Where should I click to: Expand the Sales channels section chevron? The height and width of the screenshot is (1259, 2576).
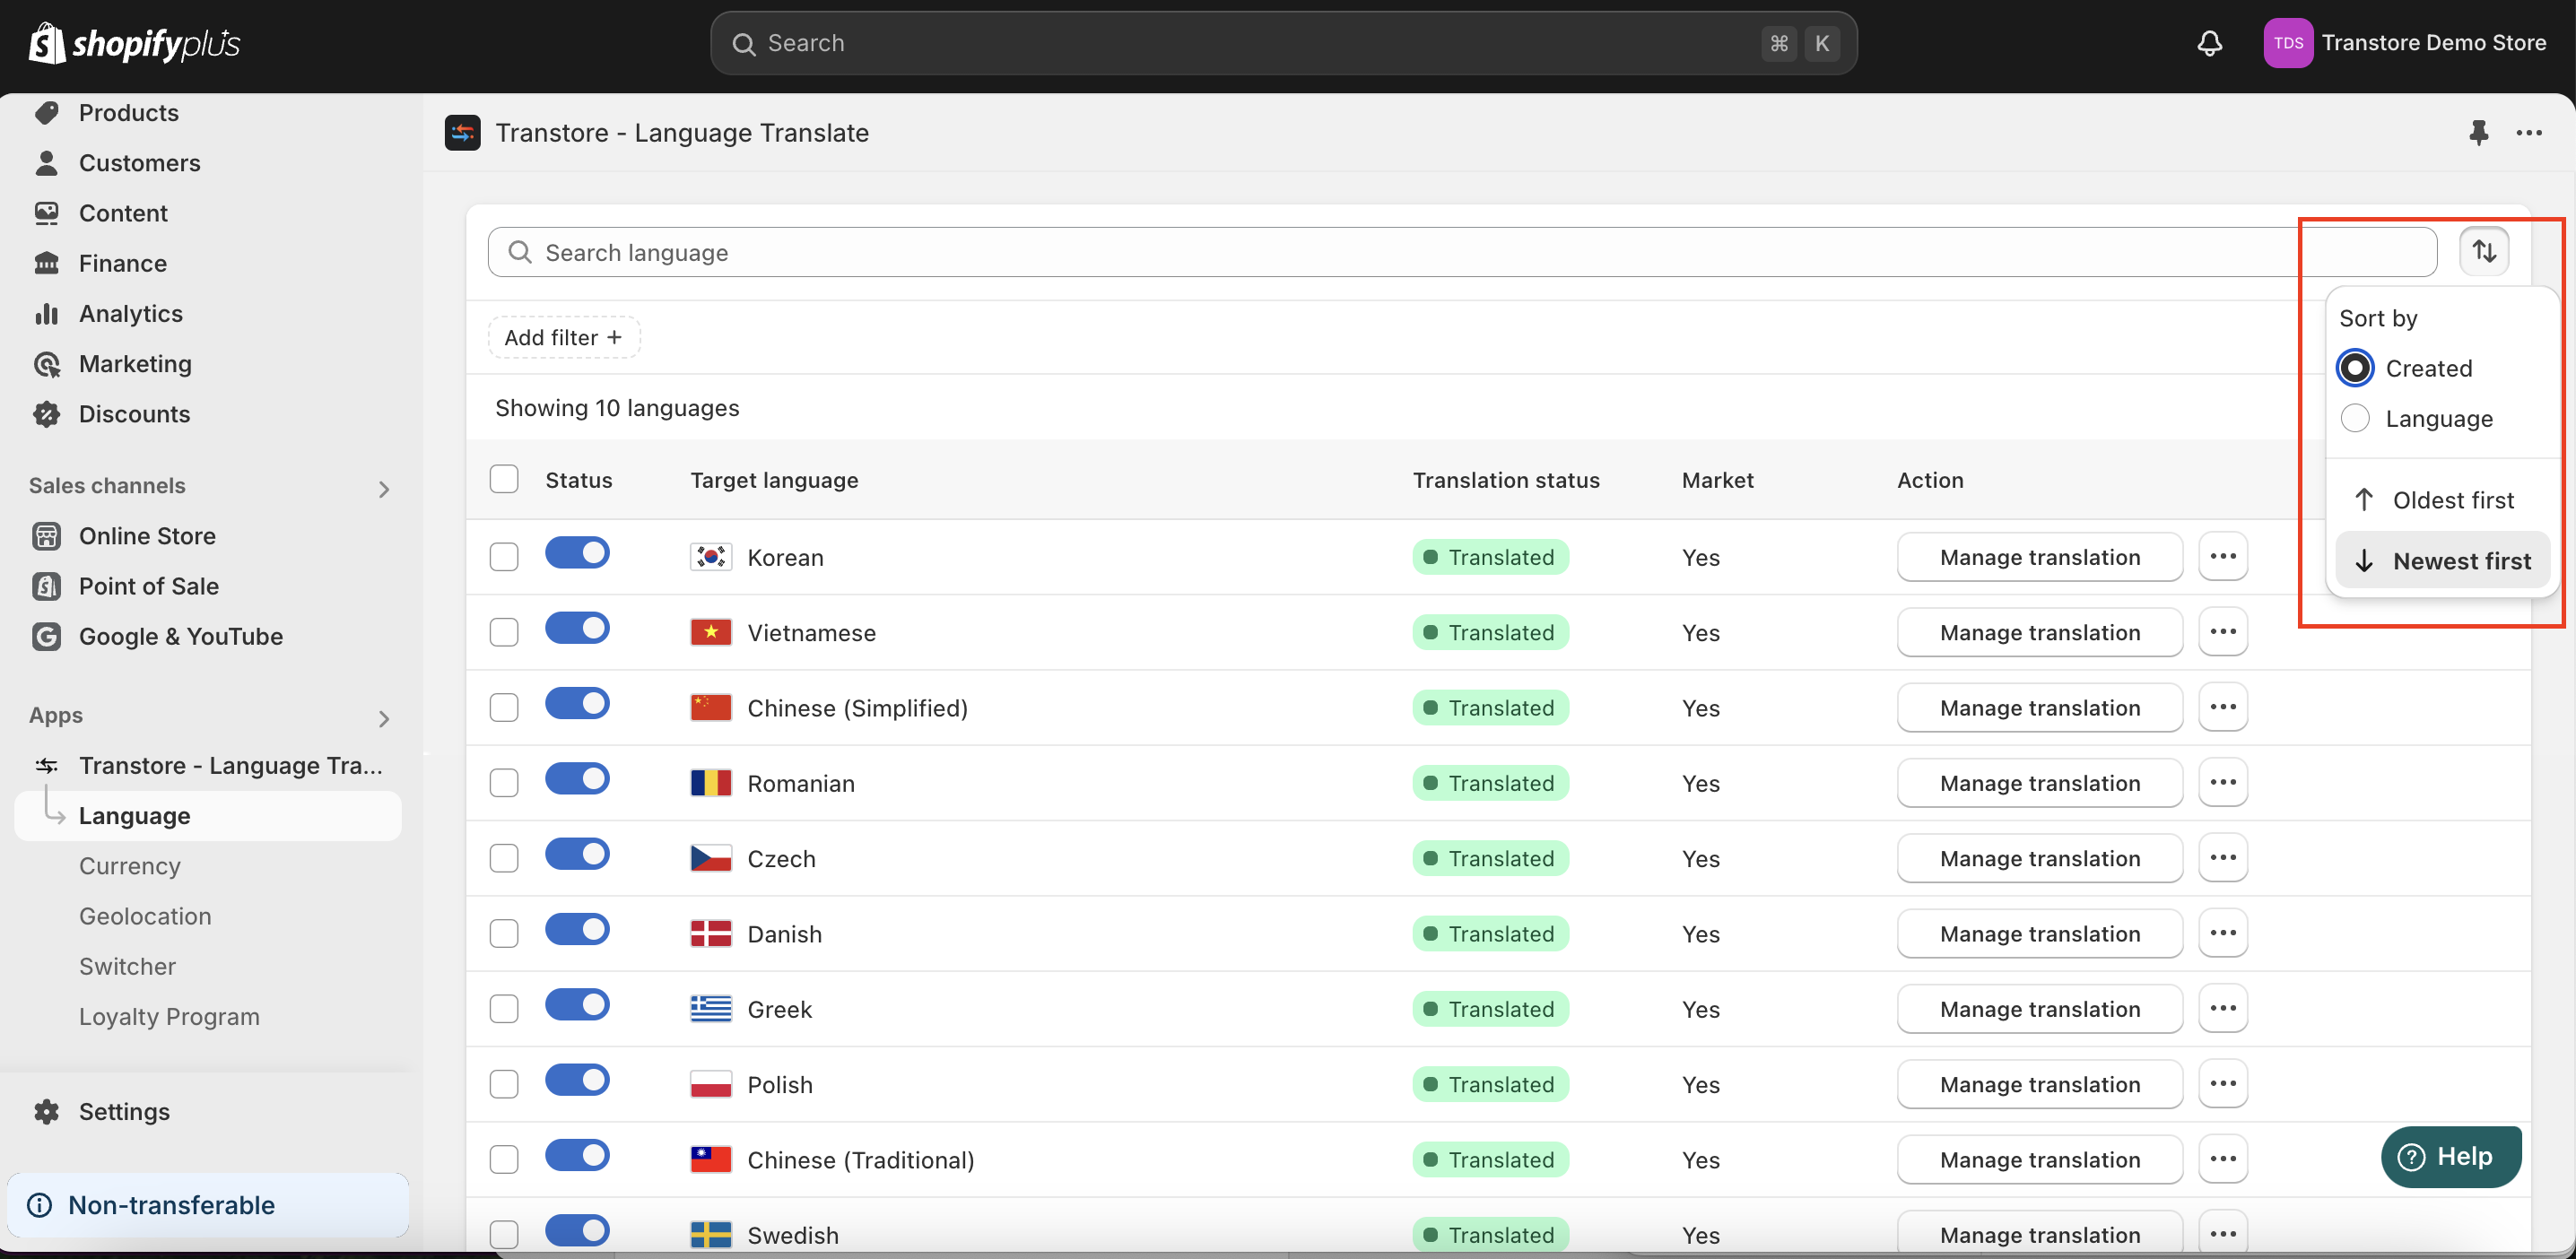click(384, 488)
